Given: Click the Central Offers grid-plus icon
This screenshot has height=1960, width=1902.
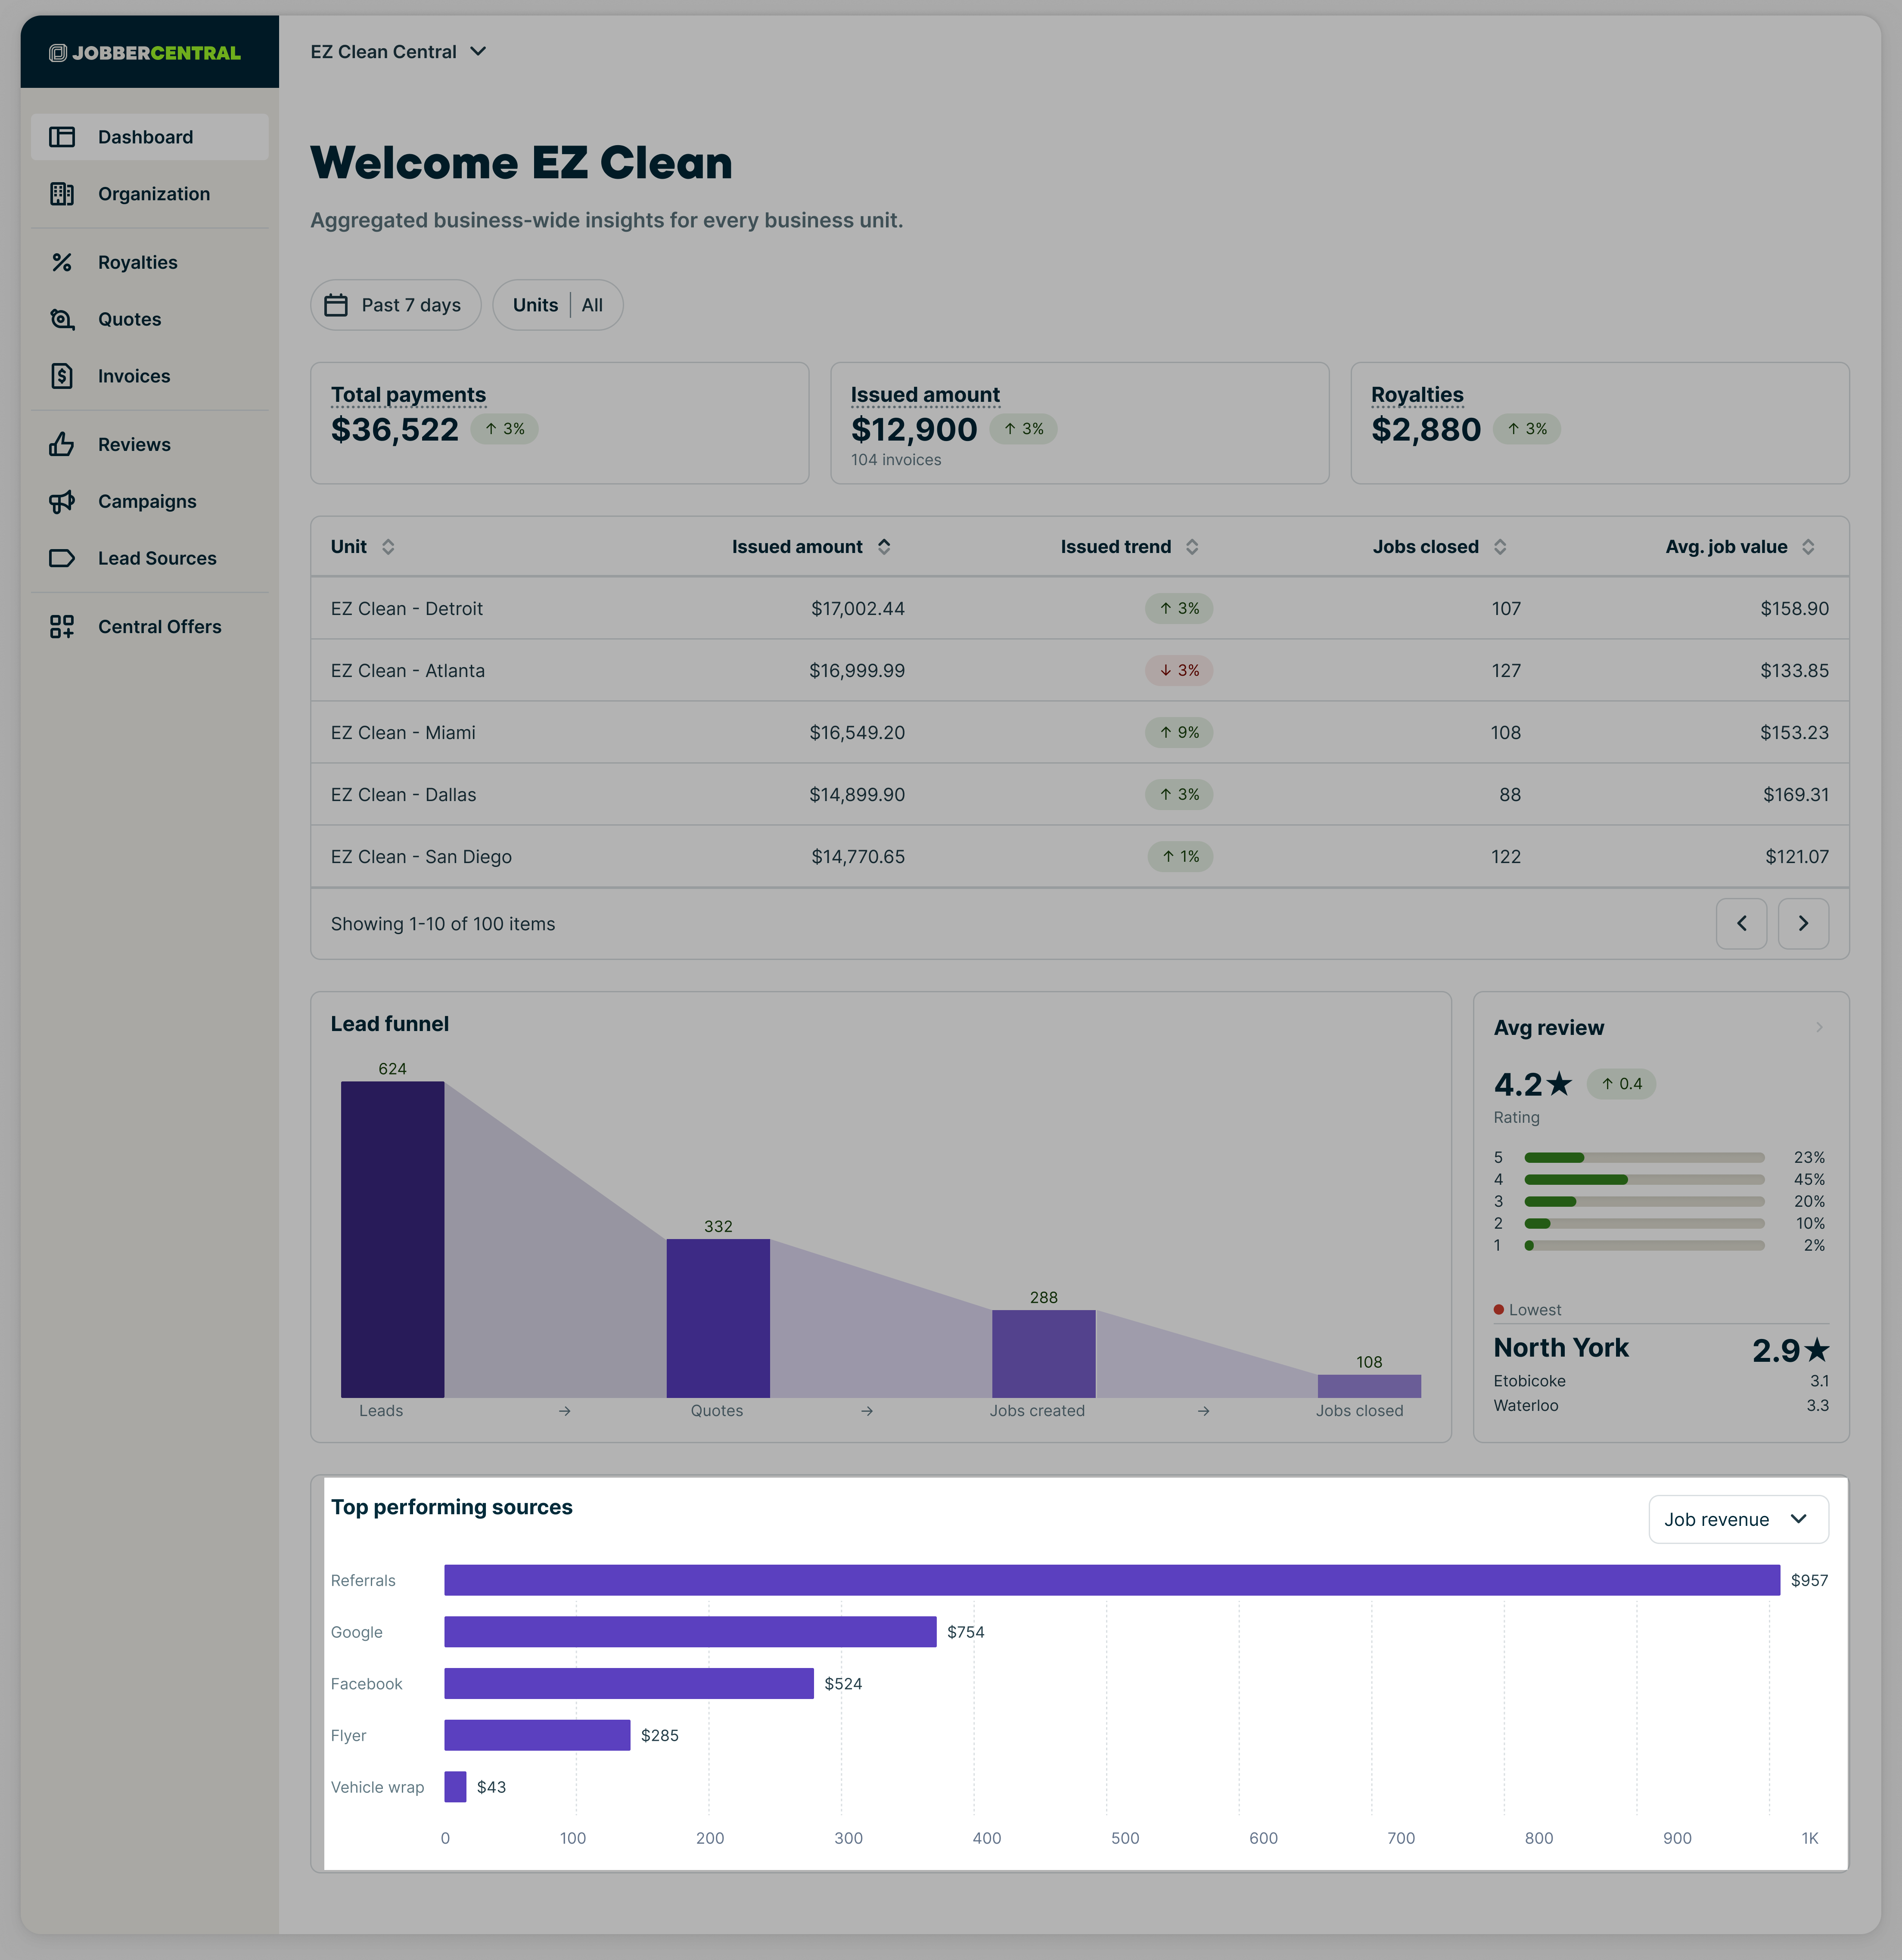Looking at the screenshot, I should click(x=62, y=627).
